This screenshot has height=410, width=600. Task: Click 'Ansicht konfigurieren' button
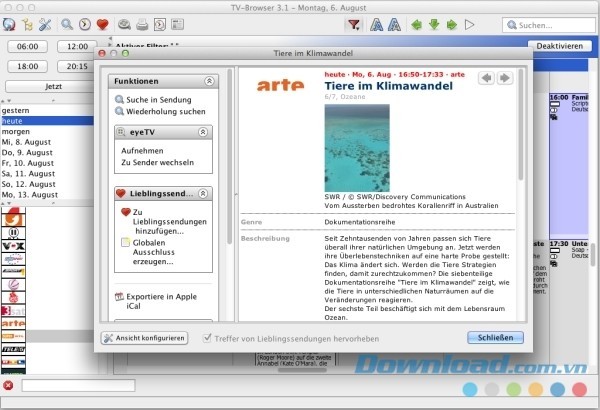145,338
